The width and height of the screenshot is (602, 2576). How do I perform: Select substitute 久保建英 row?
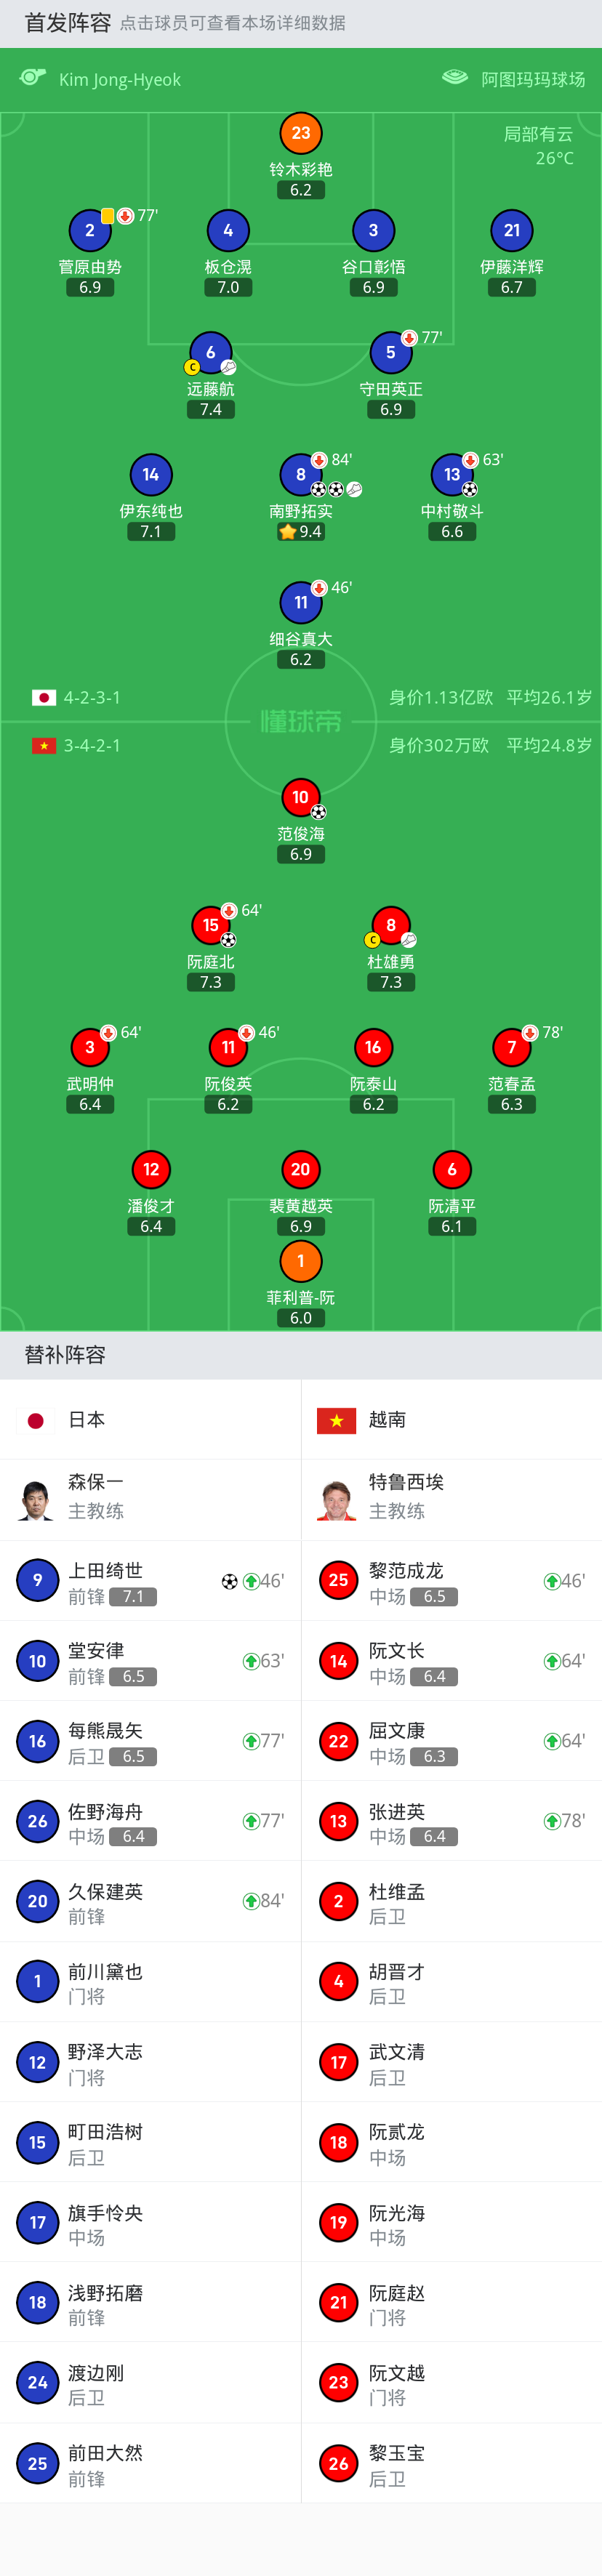coord(150,1901)
